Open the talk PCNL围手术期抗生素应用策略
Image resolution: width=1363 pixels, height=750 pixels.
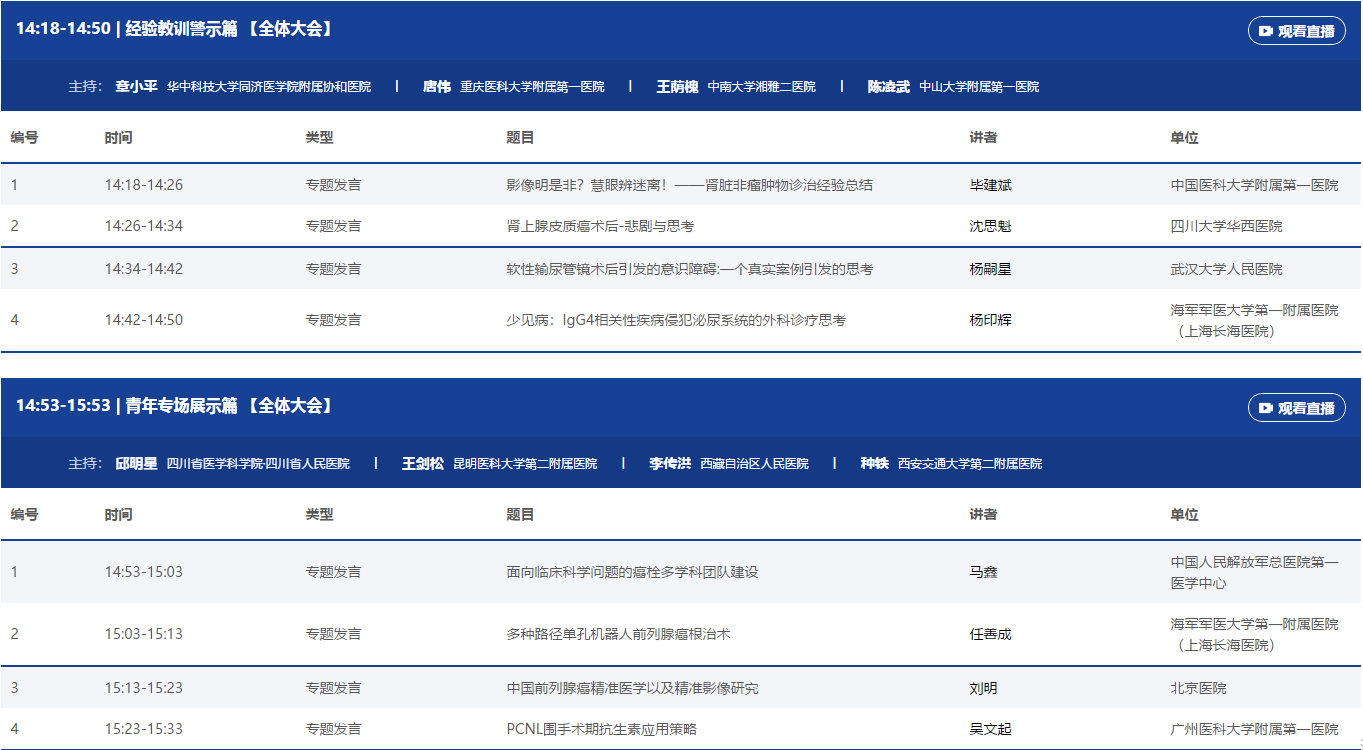pos(601,730)
